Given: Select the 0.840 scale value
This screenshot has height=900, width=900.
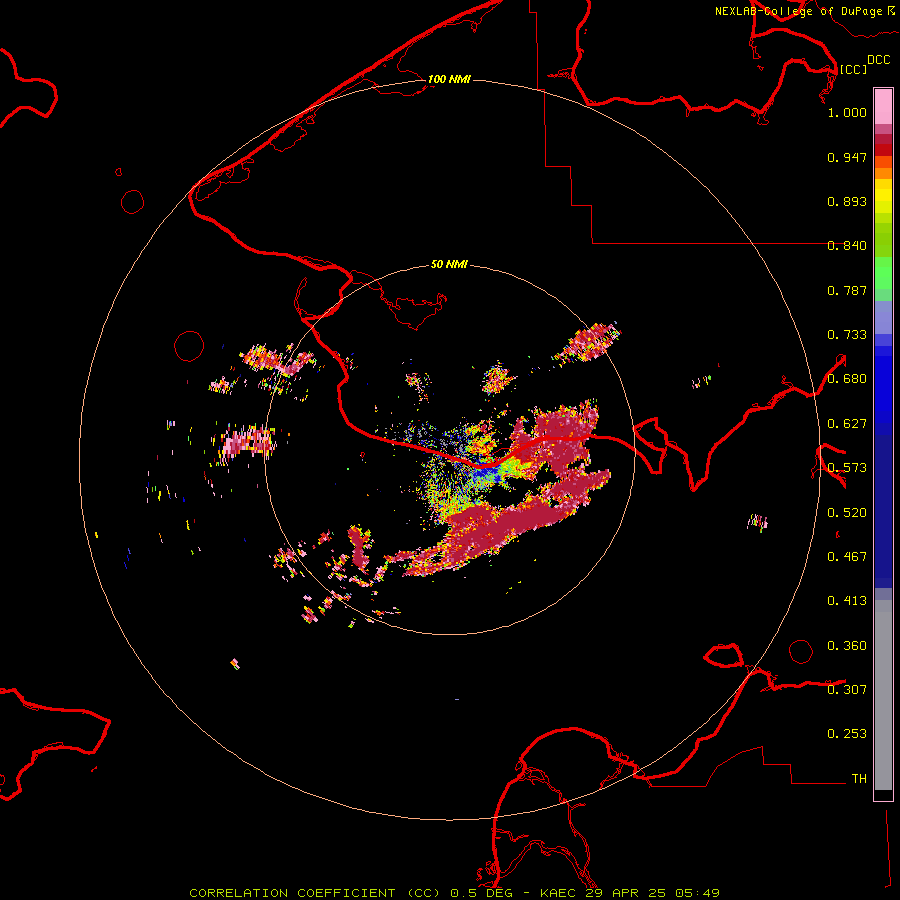Looking at the screenshot, I should pyautogui.click(x=847, y=246).
